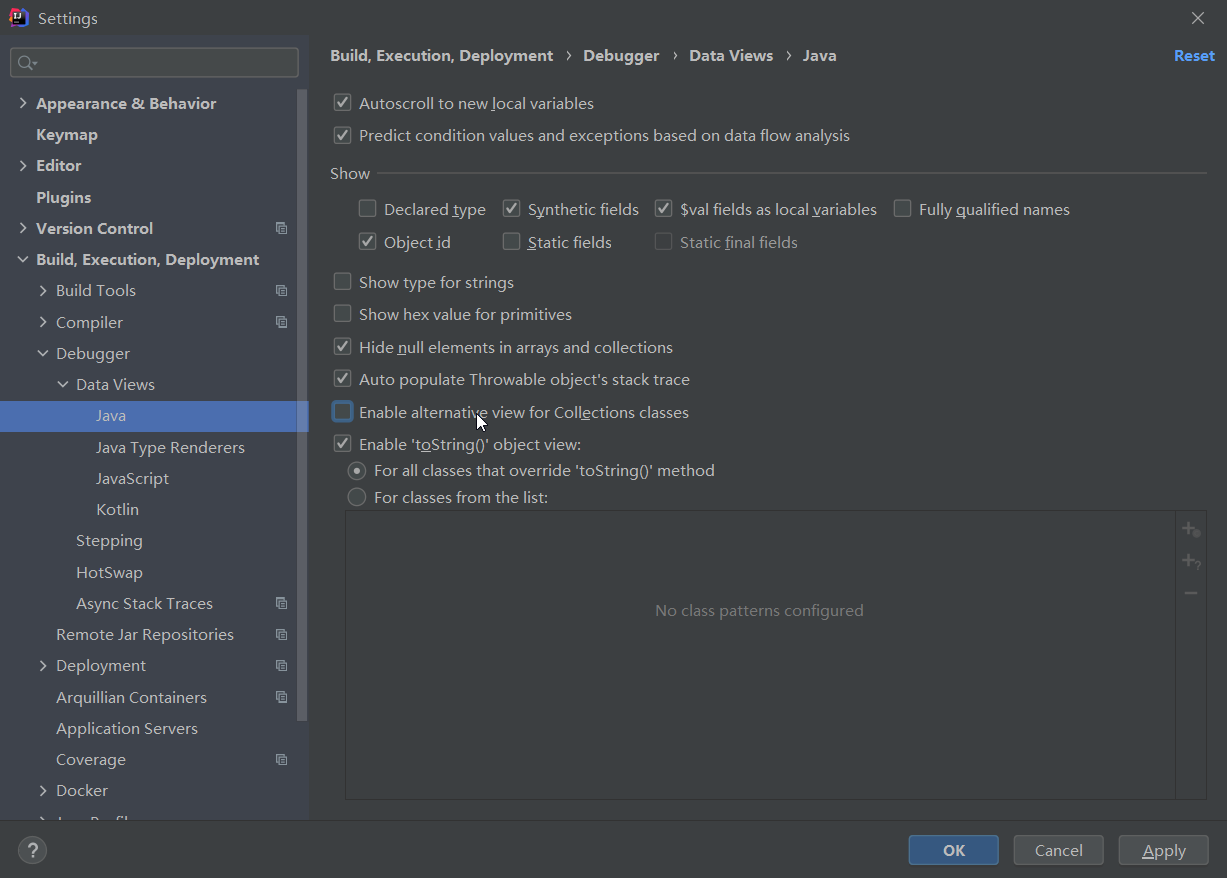Click the Reset link
This screenshot has height=878, width=1227.
[1194, 56]
